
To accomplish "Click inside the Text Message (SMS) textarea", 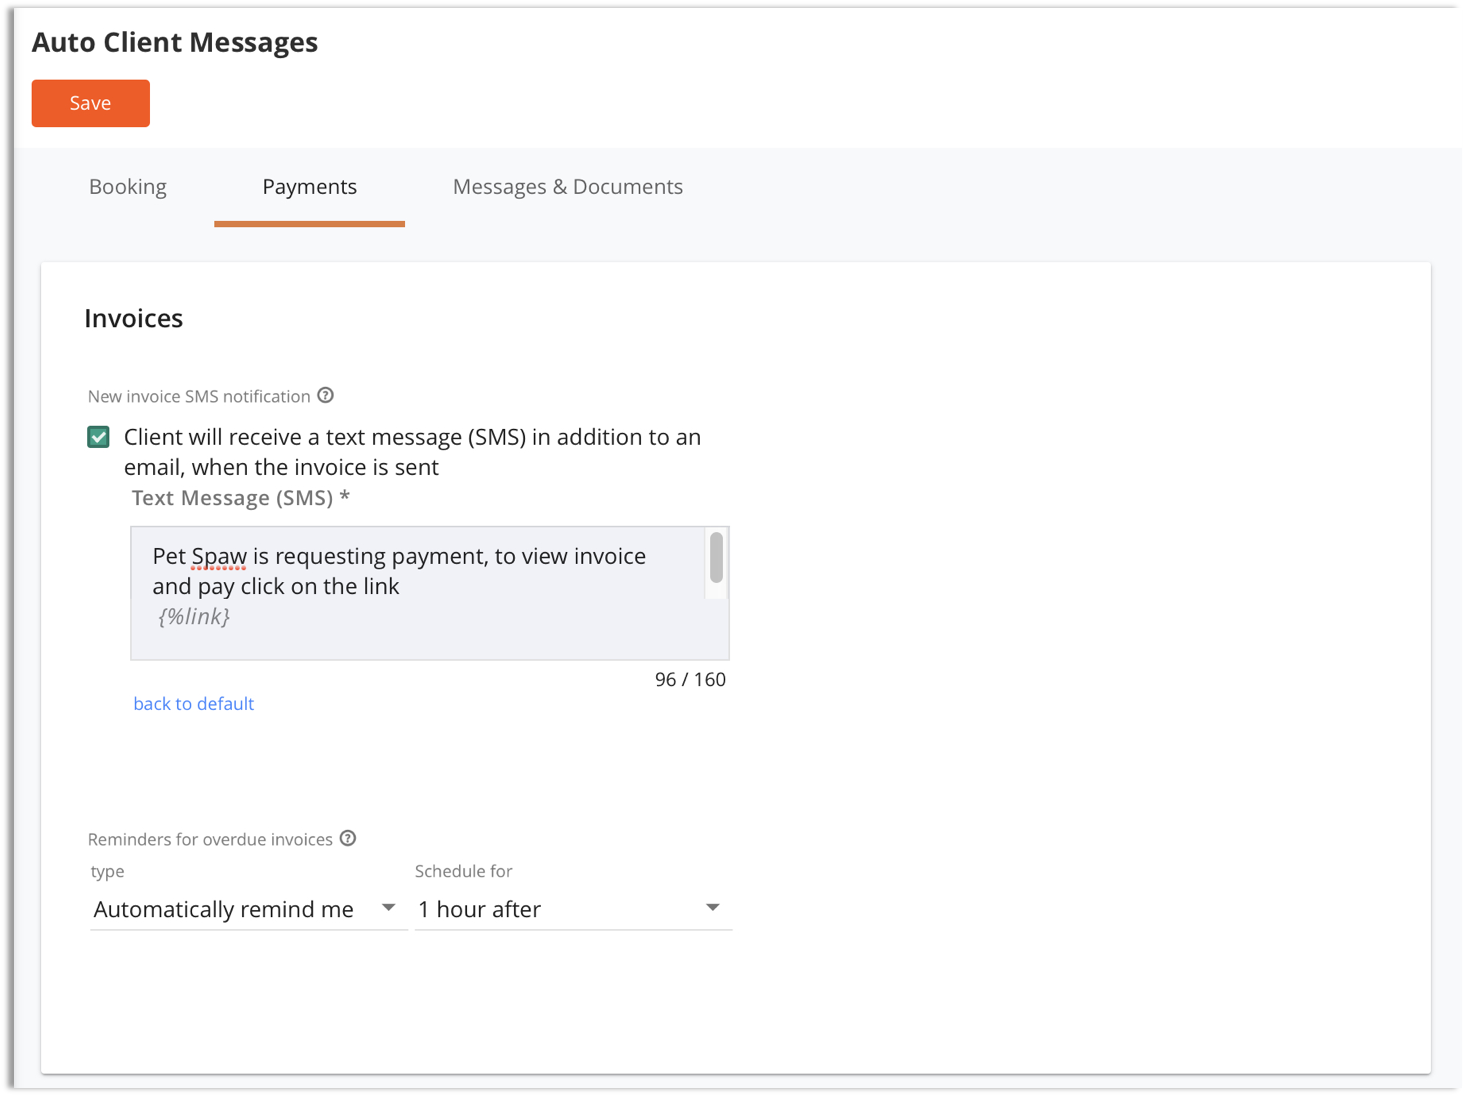I will 429,593.
